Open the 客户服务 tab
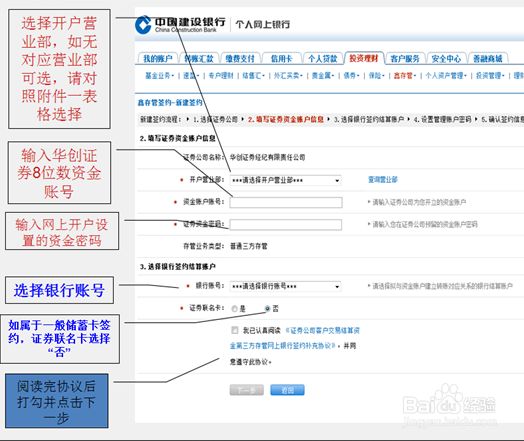The height and width of the screenshot is (441, 524). (405, 59)
